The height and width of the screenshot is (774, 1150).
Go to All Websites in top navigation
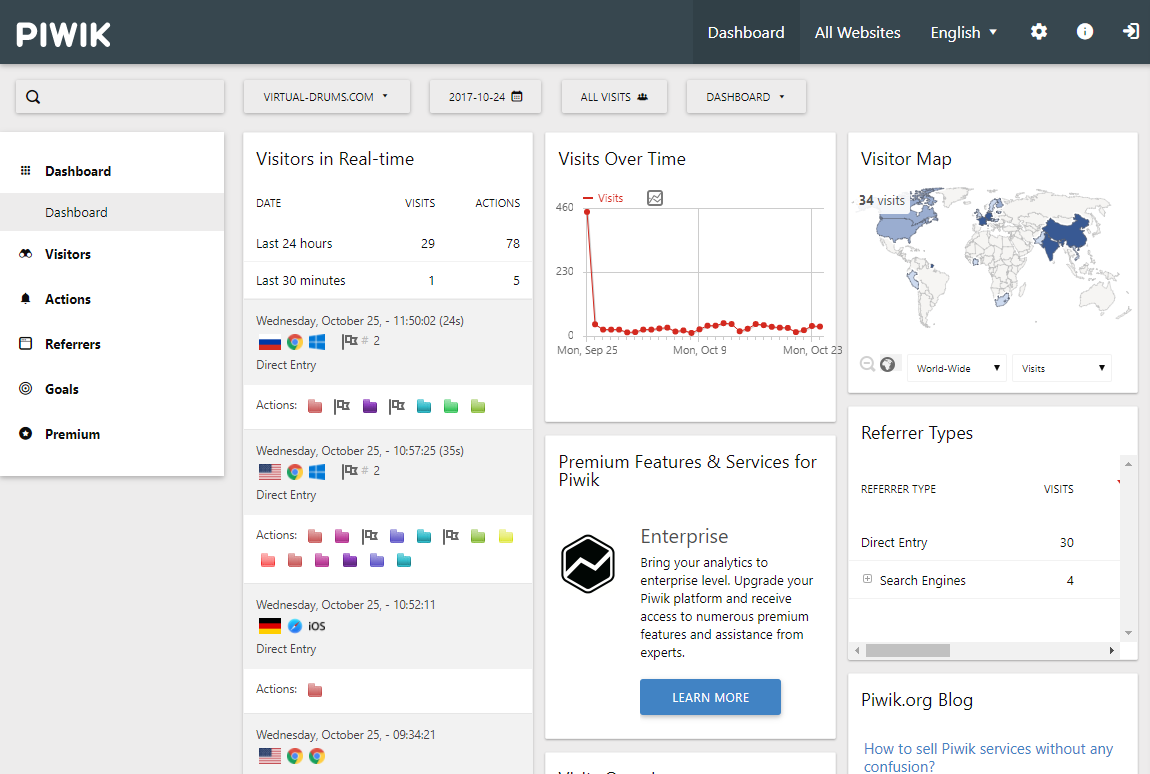coord(857,32)
